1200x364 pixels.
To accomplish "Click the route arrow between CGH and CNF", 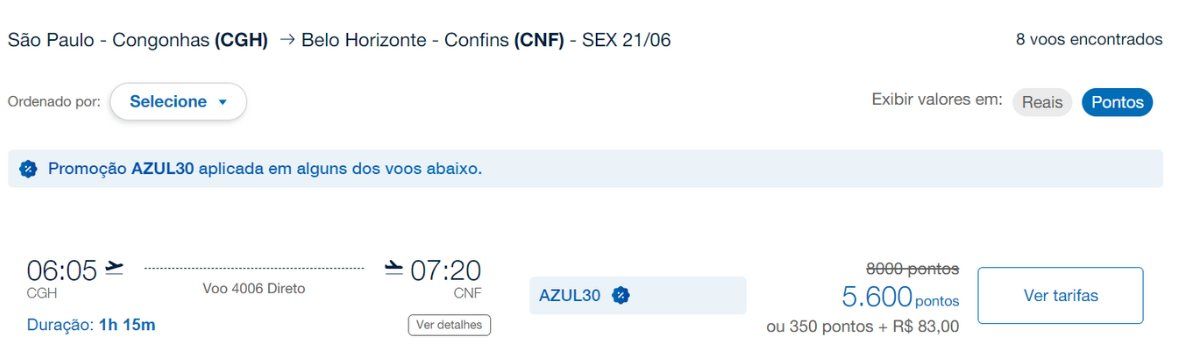I will 287,40.
